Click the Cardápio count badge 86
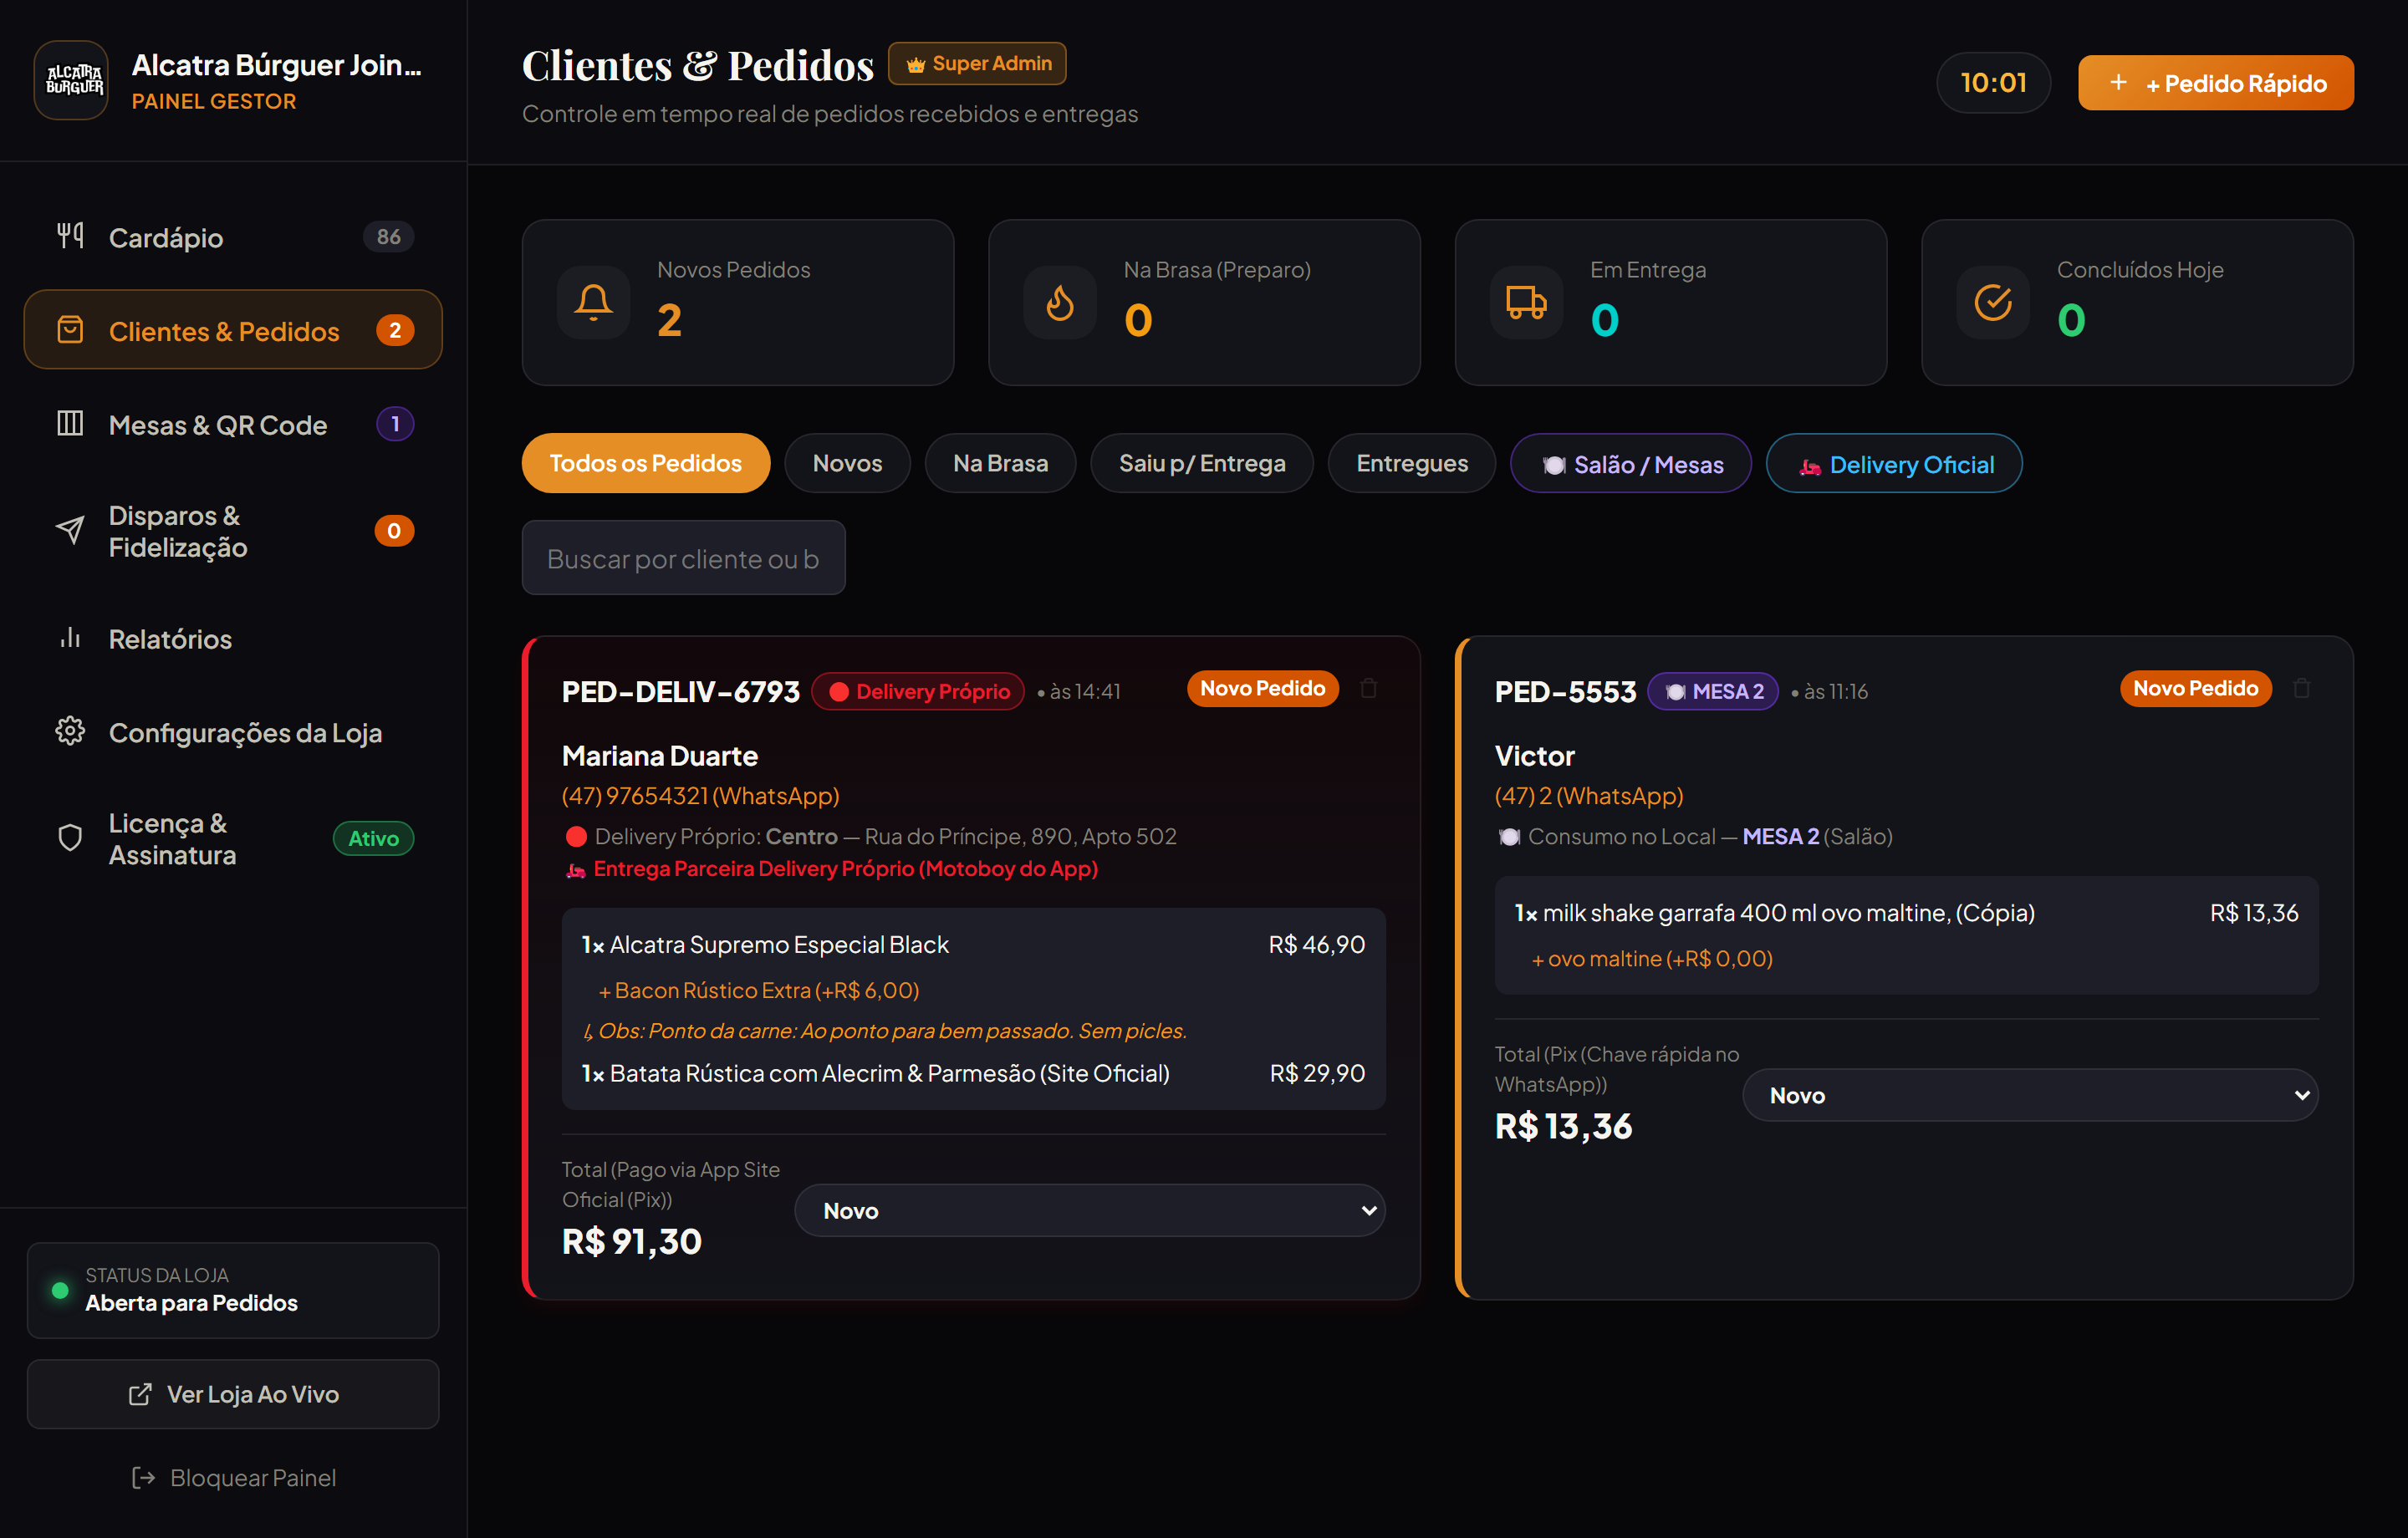Viewport: 2408px width, 1538px height. pyautogui.click(x=389, y=237)
